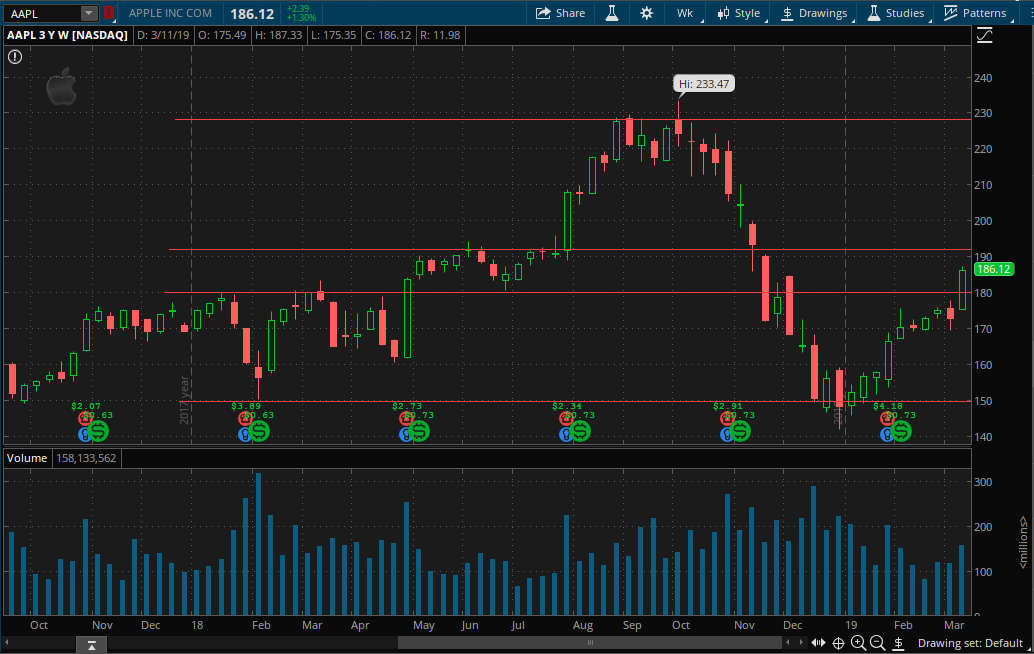Screen dimensions: 1034x654
Task: Click the Volume study label
Action: point(27,458)
